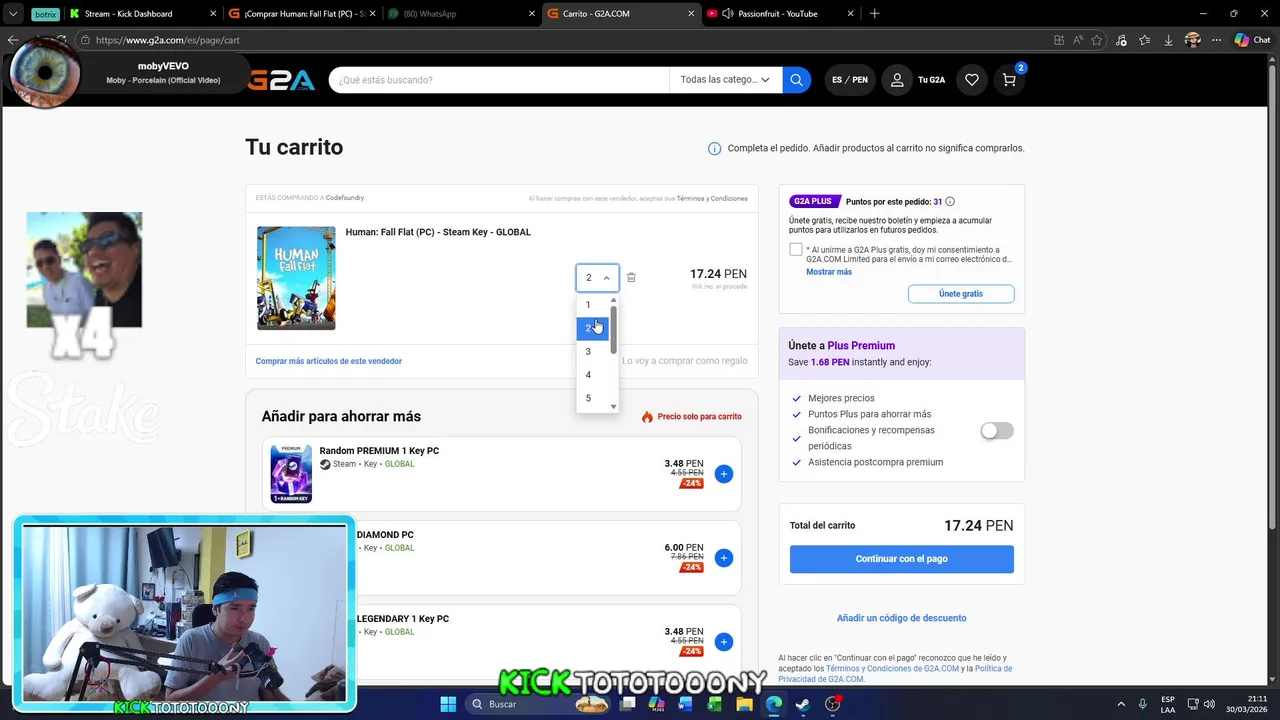This screenshot has width=1280, height=720.
Task: Click OBS Studio taskbar icon
Action: tap(833, 704)
